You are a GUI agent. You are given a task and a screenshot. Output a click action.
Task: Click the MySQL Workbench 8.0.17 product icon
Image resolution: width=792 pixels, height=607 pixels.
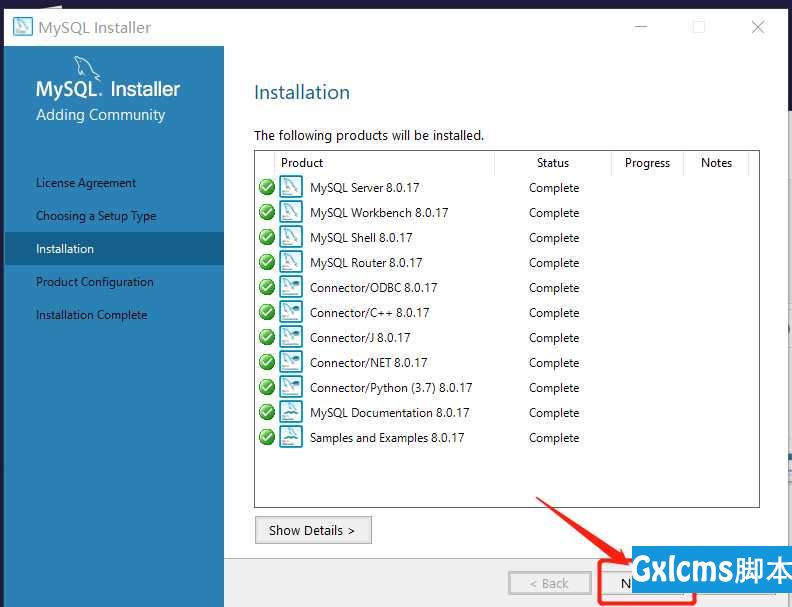291,212
